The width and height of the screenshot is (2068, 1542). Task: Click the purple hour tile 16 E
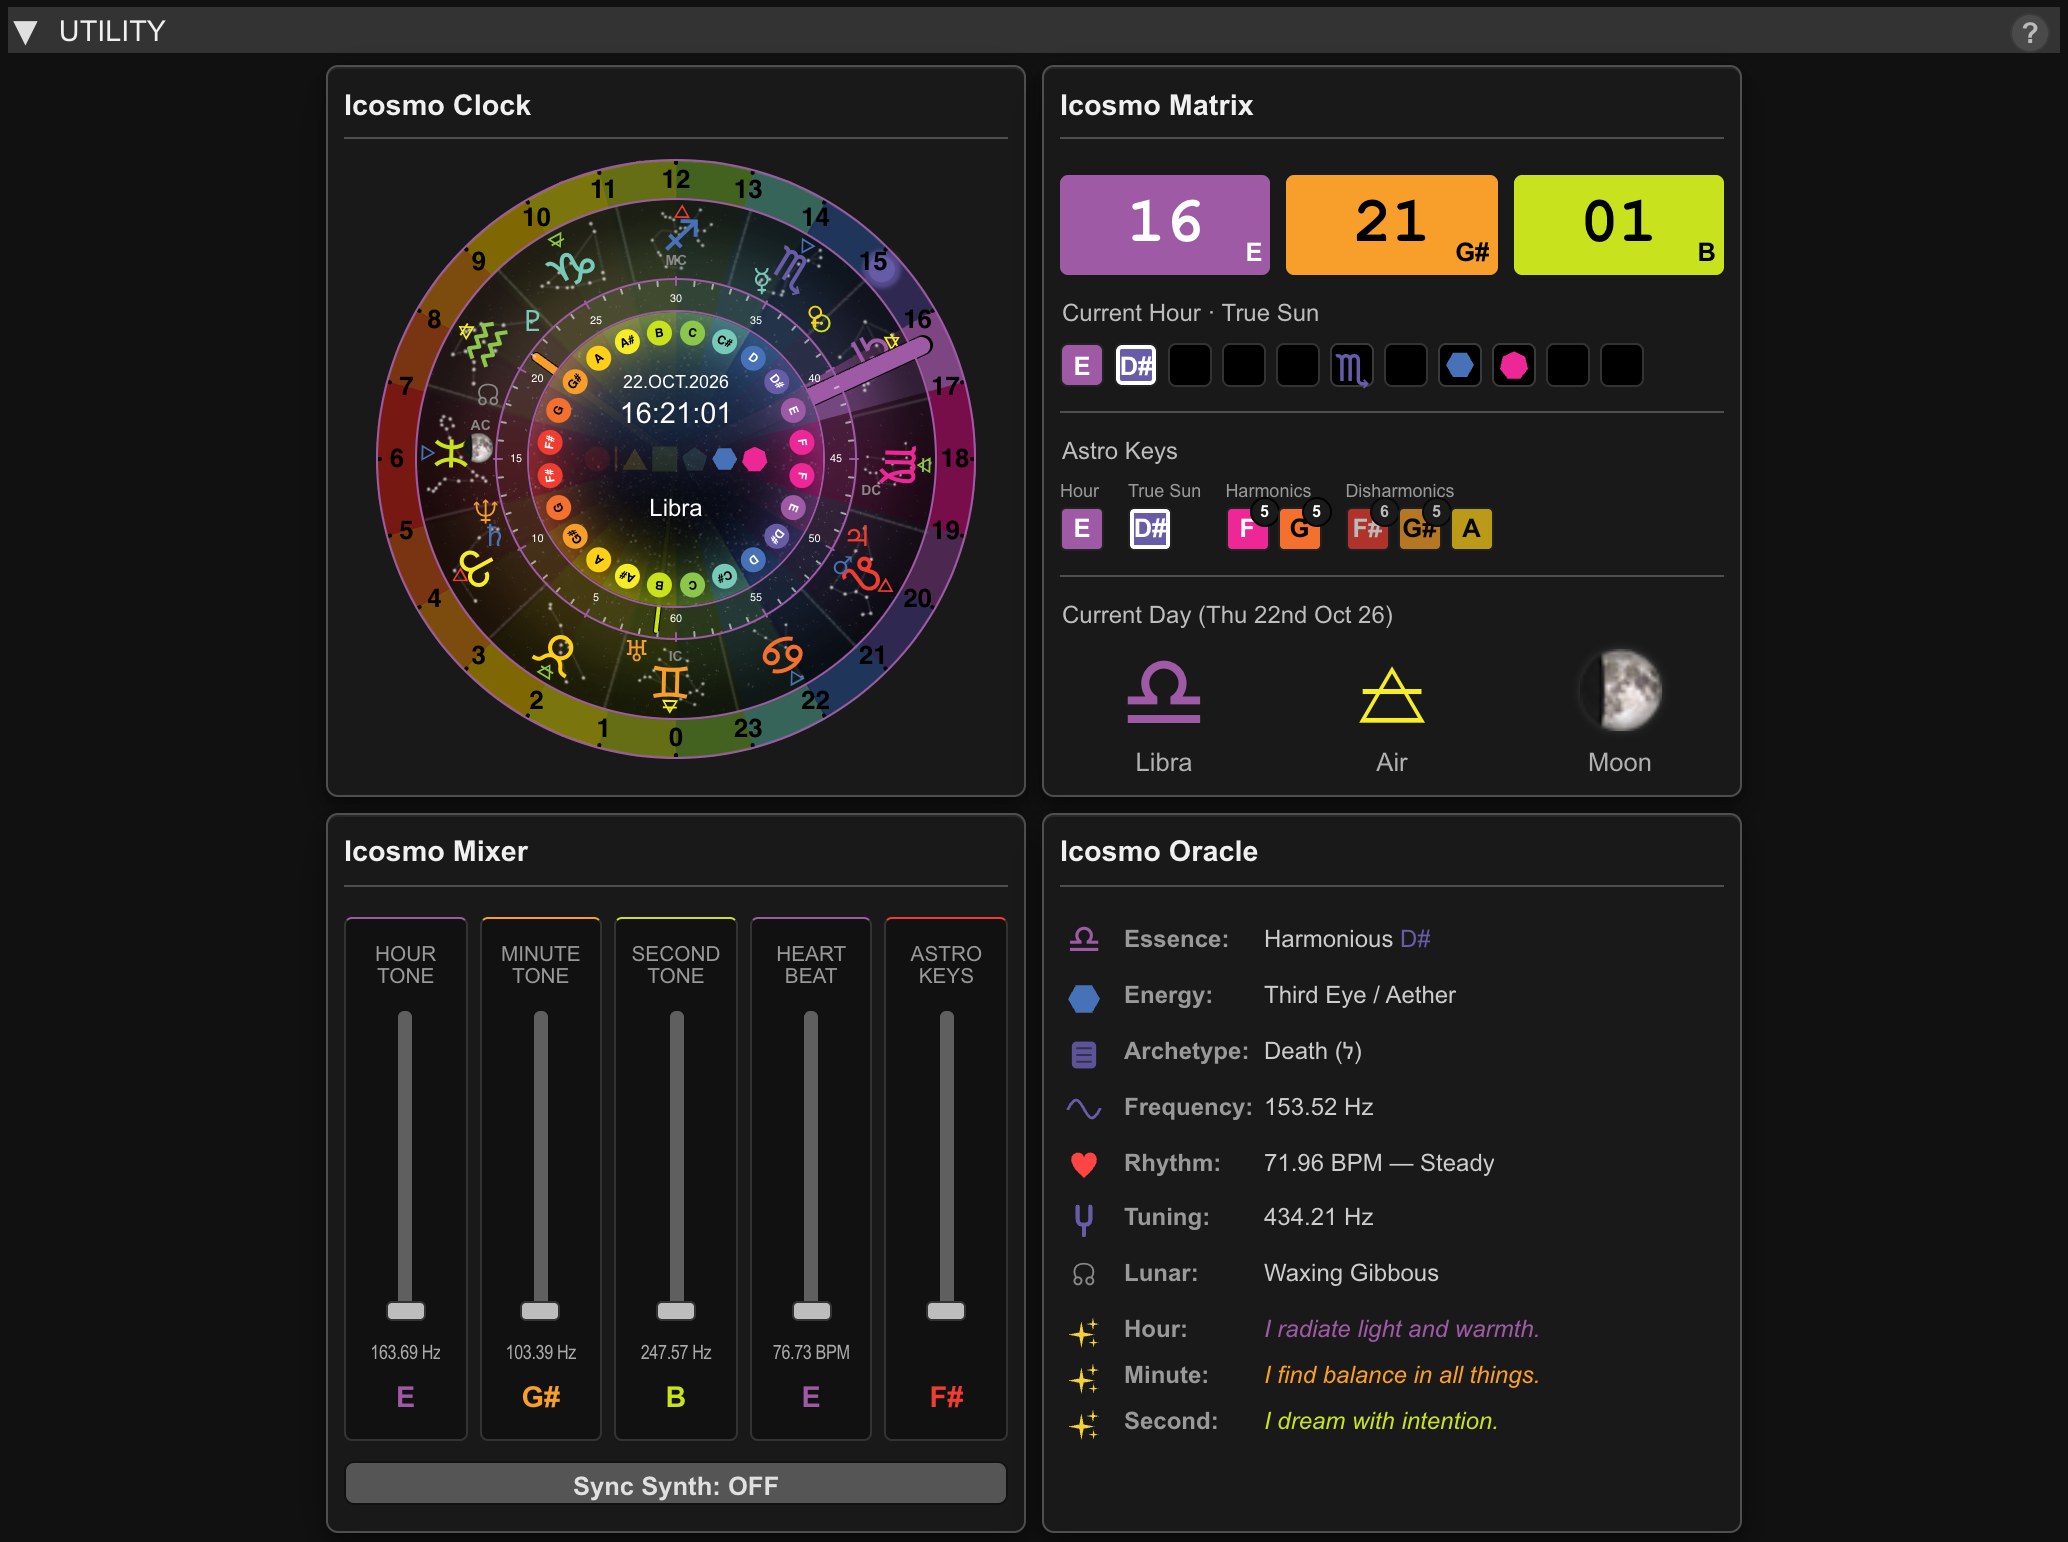pyautogui.click(x=1165, y=225)
